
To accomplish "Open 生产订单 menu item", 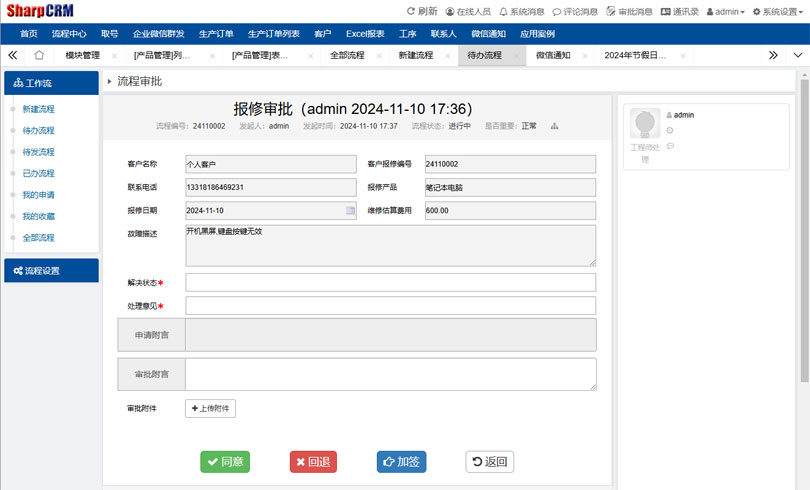I will (216, 34).
